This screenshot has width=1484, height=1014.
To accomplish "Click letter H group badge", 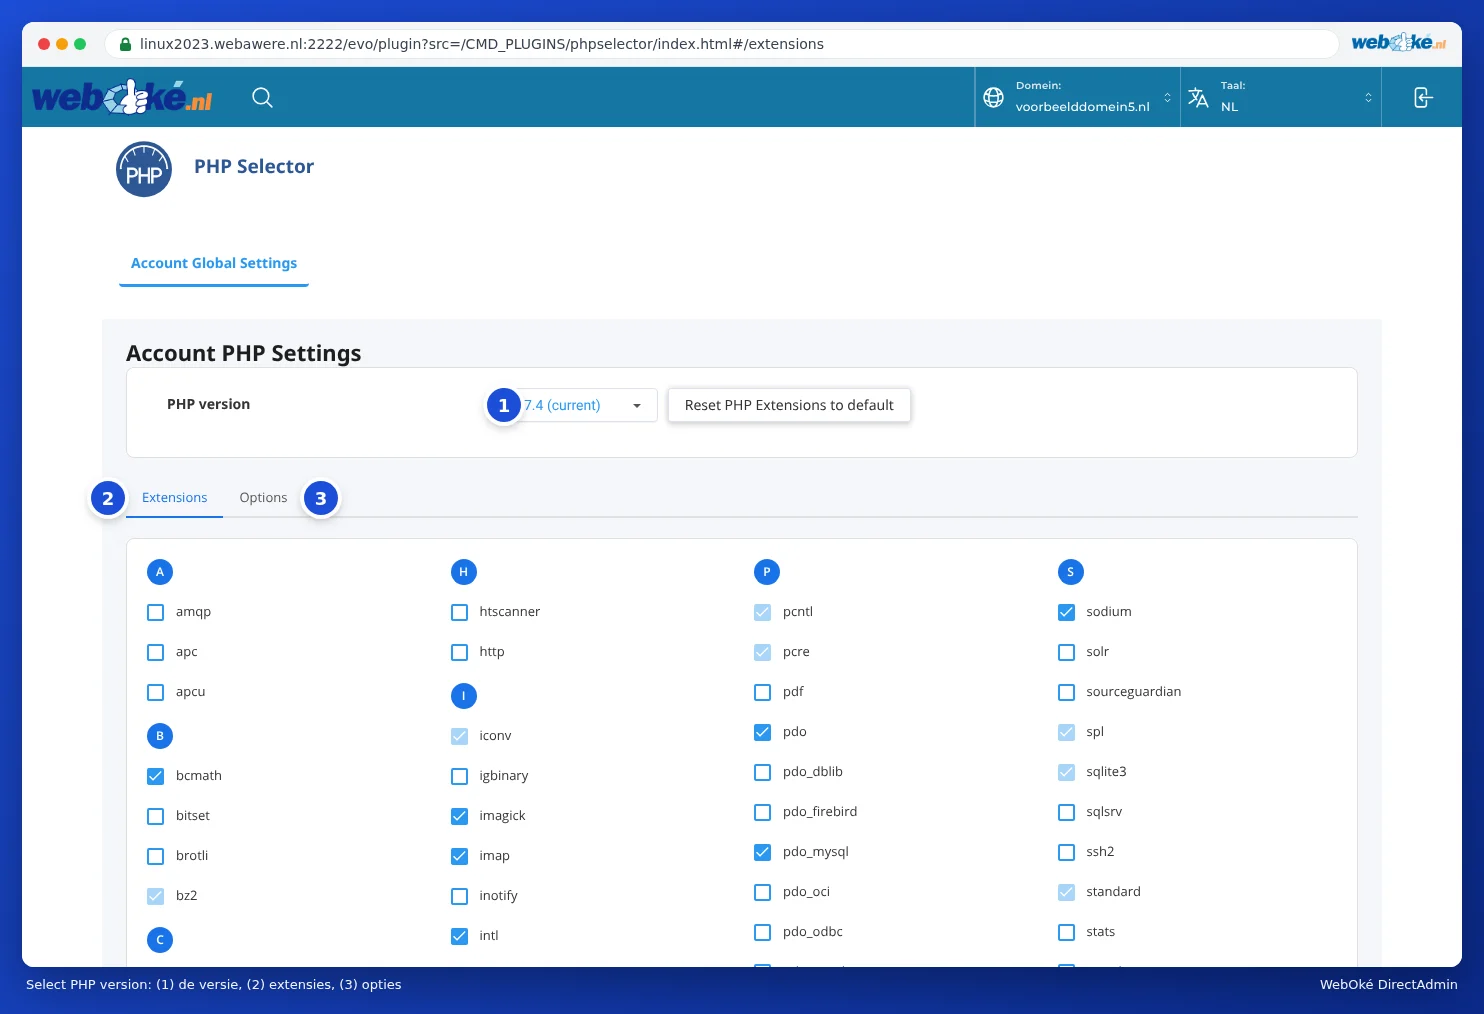I will [463, 572].
